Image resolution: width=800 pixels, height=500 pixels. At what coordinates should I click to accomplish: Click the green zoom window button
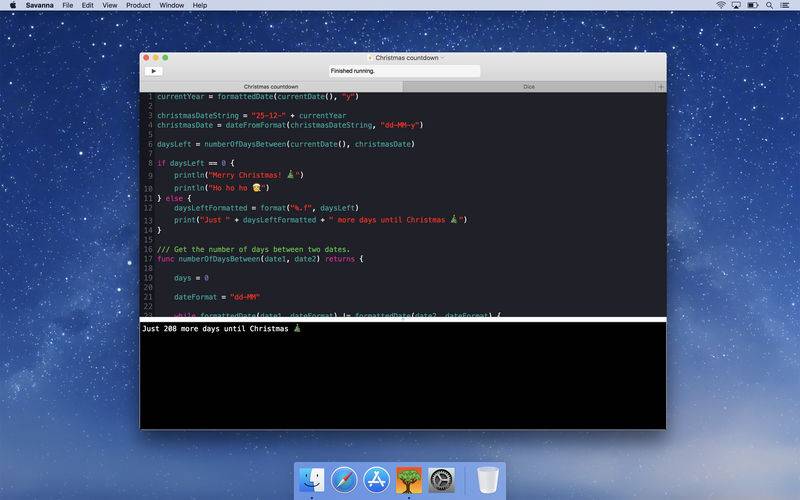165,58
